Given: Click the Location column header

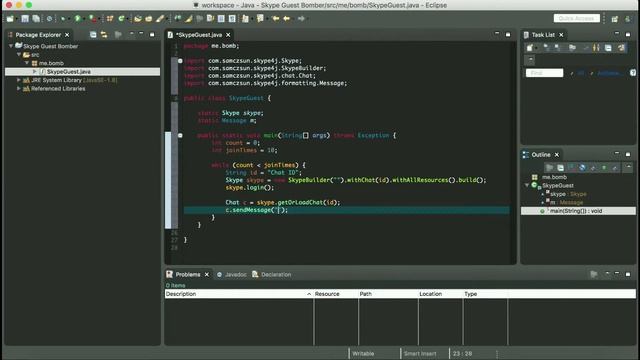Looking at the screenshot, I should [x=440, y=294].
